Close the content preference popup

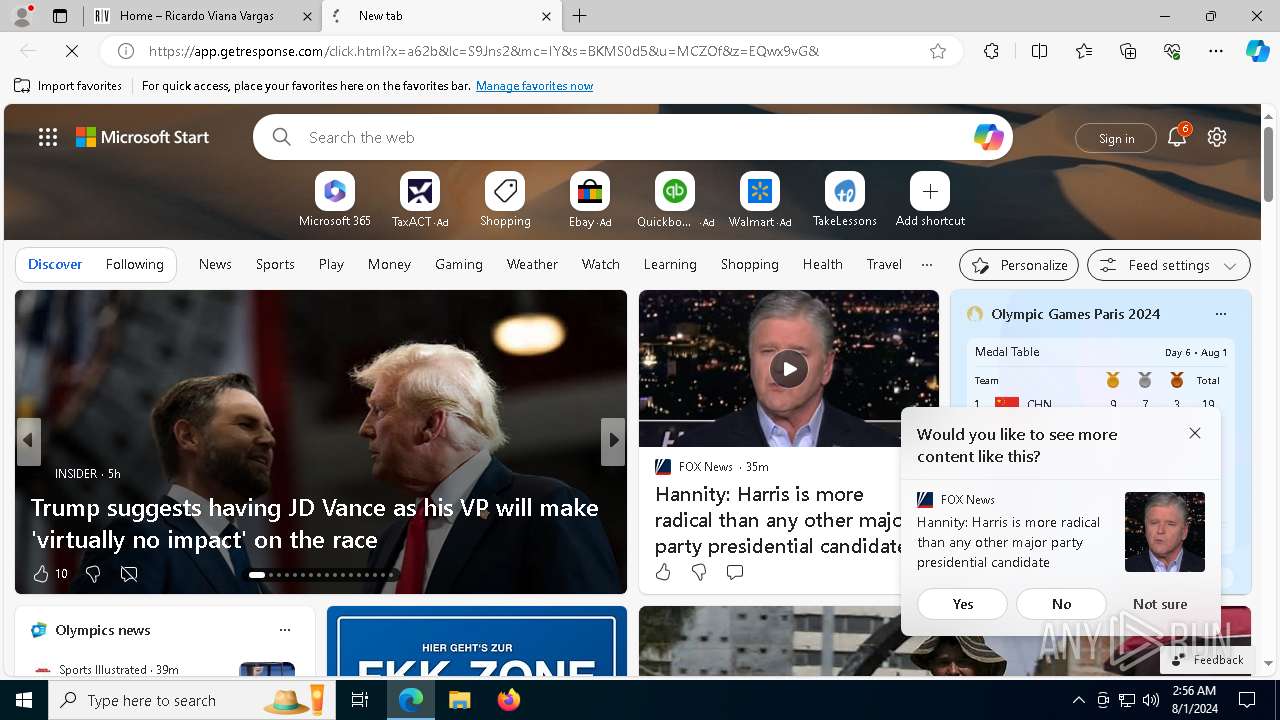[1195, 433]
